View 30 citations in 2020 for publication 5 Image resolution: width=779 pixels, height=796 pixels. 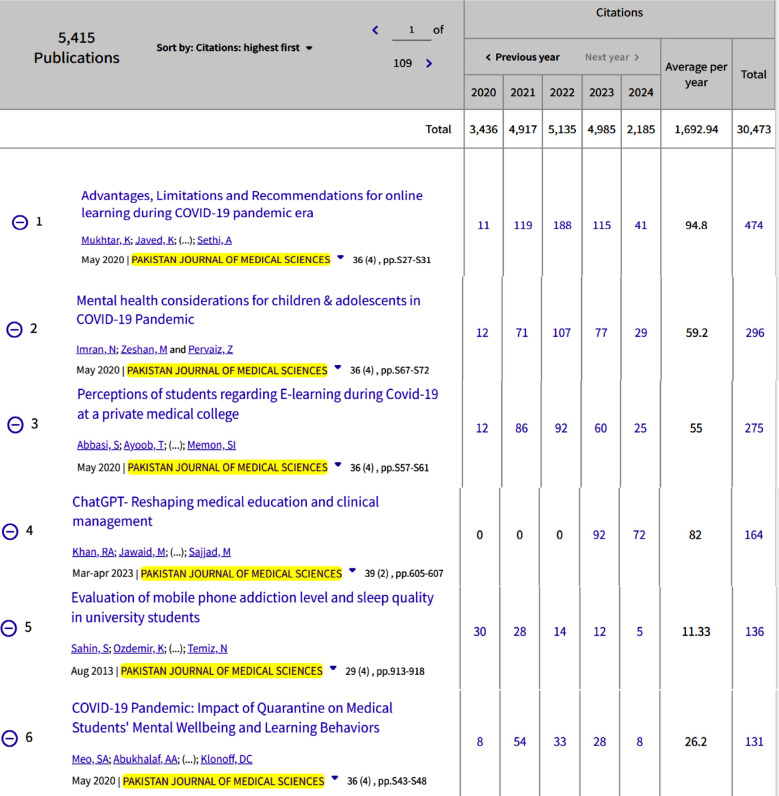pyautogui.click(x=480, y=632)
